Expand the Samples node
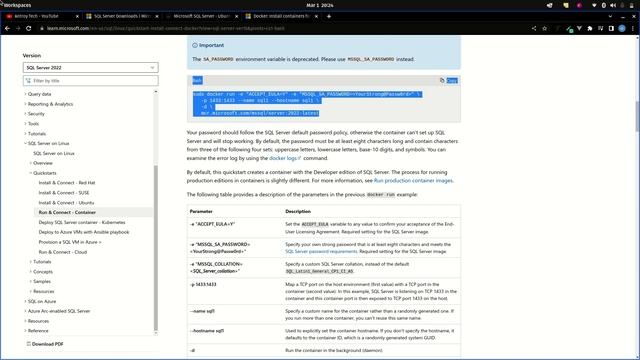Screen dimensions: 640x360 tap(42, 282)
